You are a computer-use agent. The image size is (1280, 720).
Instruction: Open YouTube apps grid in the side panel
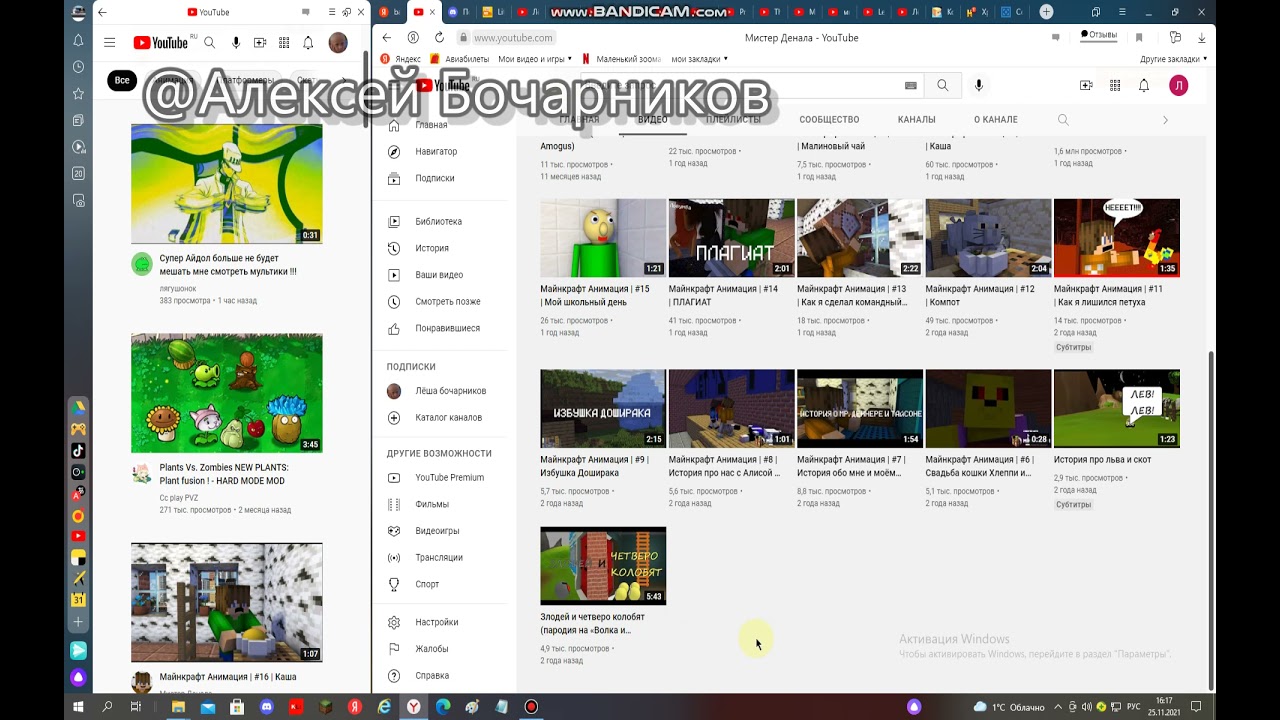pyautogui.click(x=284, y=43)
